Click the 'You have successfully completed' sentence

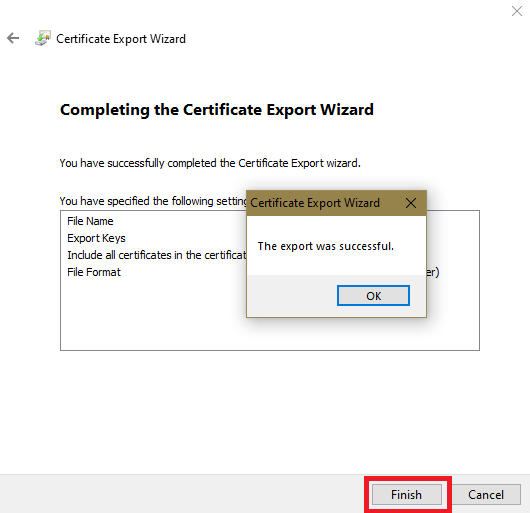point(210,163)
